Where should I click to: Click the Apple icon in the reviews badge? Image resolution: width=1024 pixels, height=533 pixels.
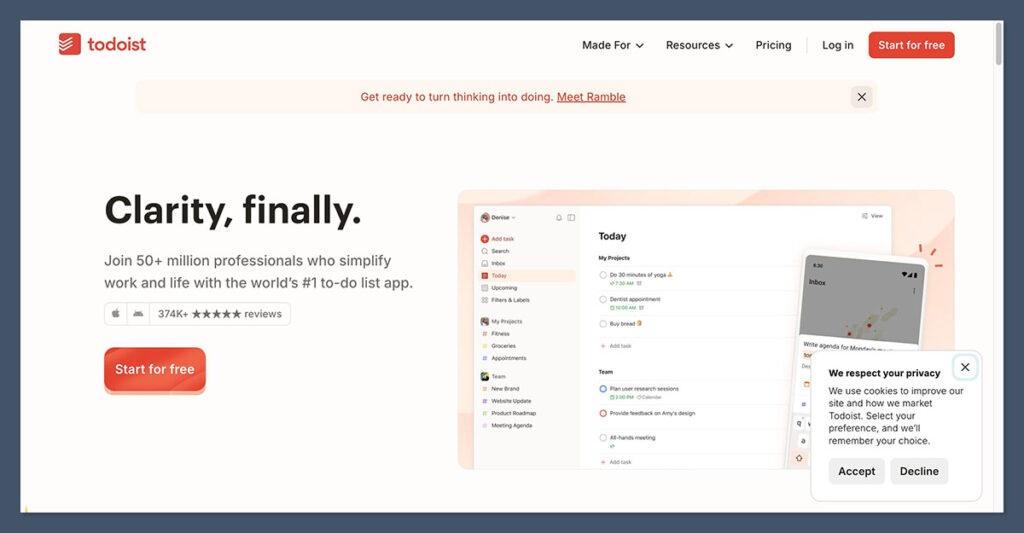click(116, 314)
